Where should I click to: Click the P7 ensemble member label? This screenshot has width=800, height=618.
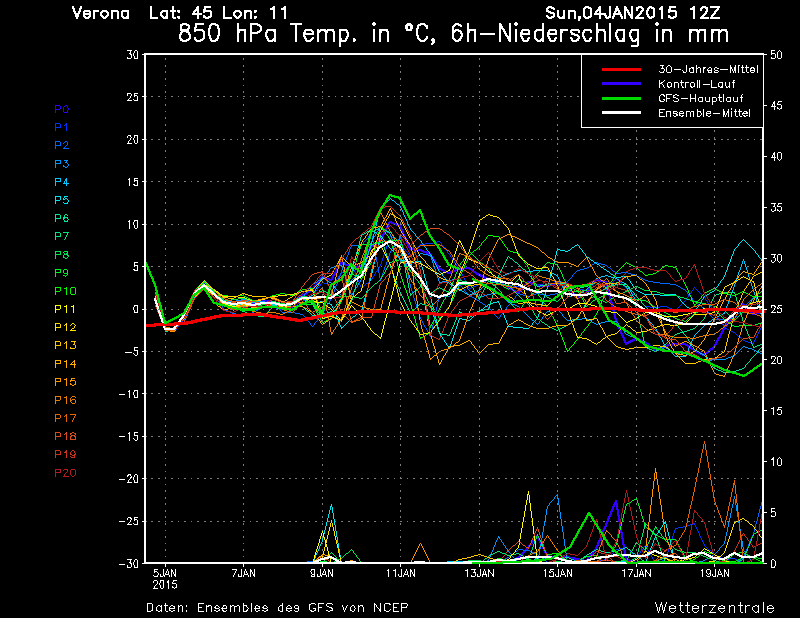[62, 236]
